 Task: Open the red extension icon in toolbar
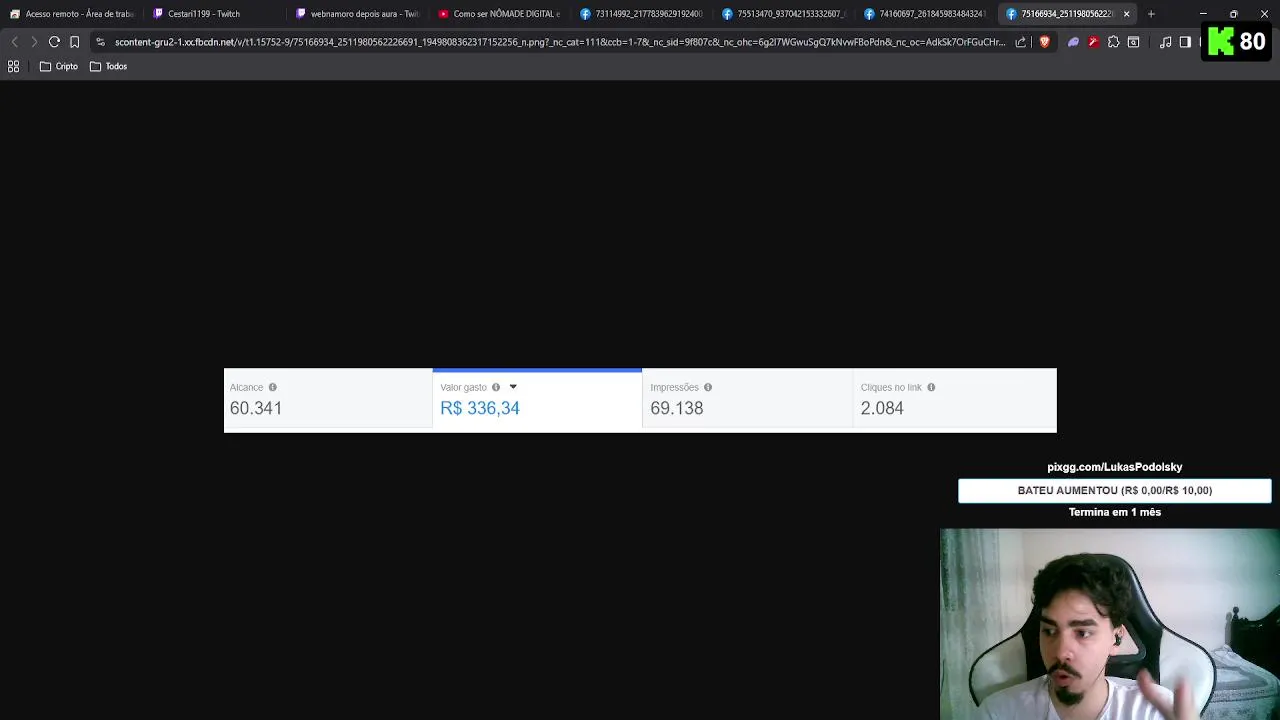coord(1093,42)
